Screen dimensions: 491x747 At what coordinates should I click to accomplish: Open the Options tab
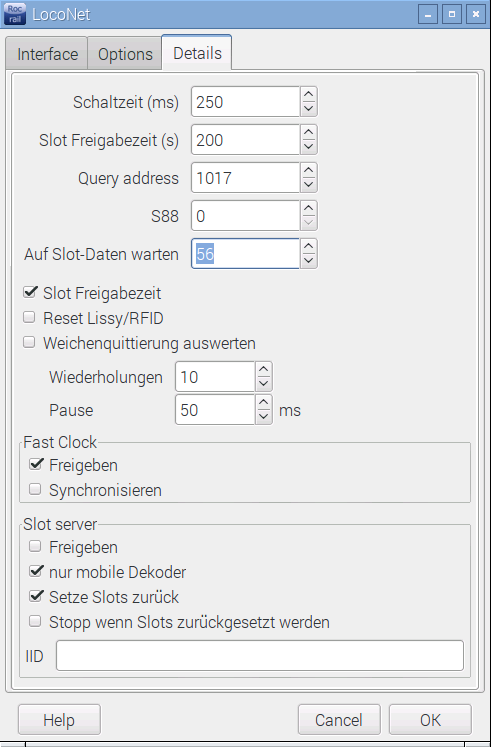click(125, 54)
